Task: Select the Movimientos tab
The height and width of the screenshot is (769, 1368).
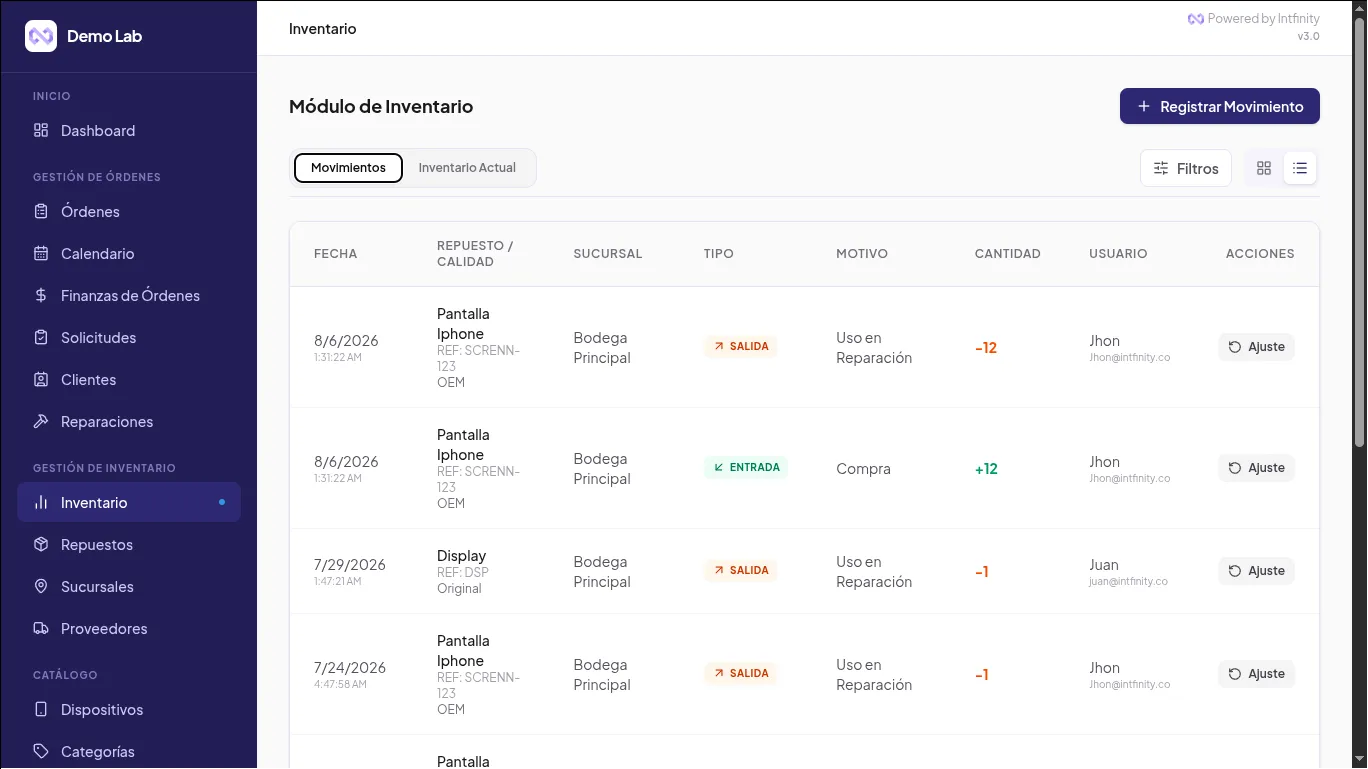Action: click(348, 168)
